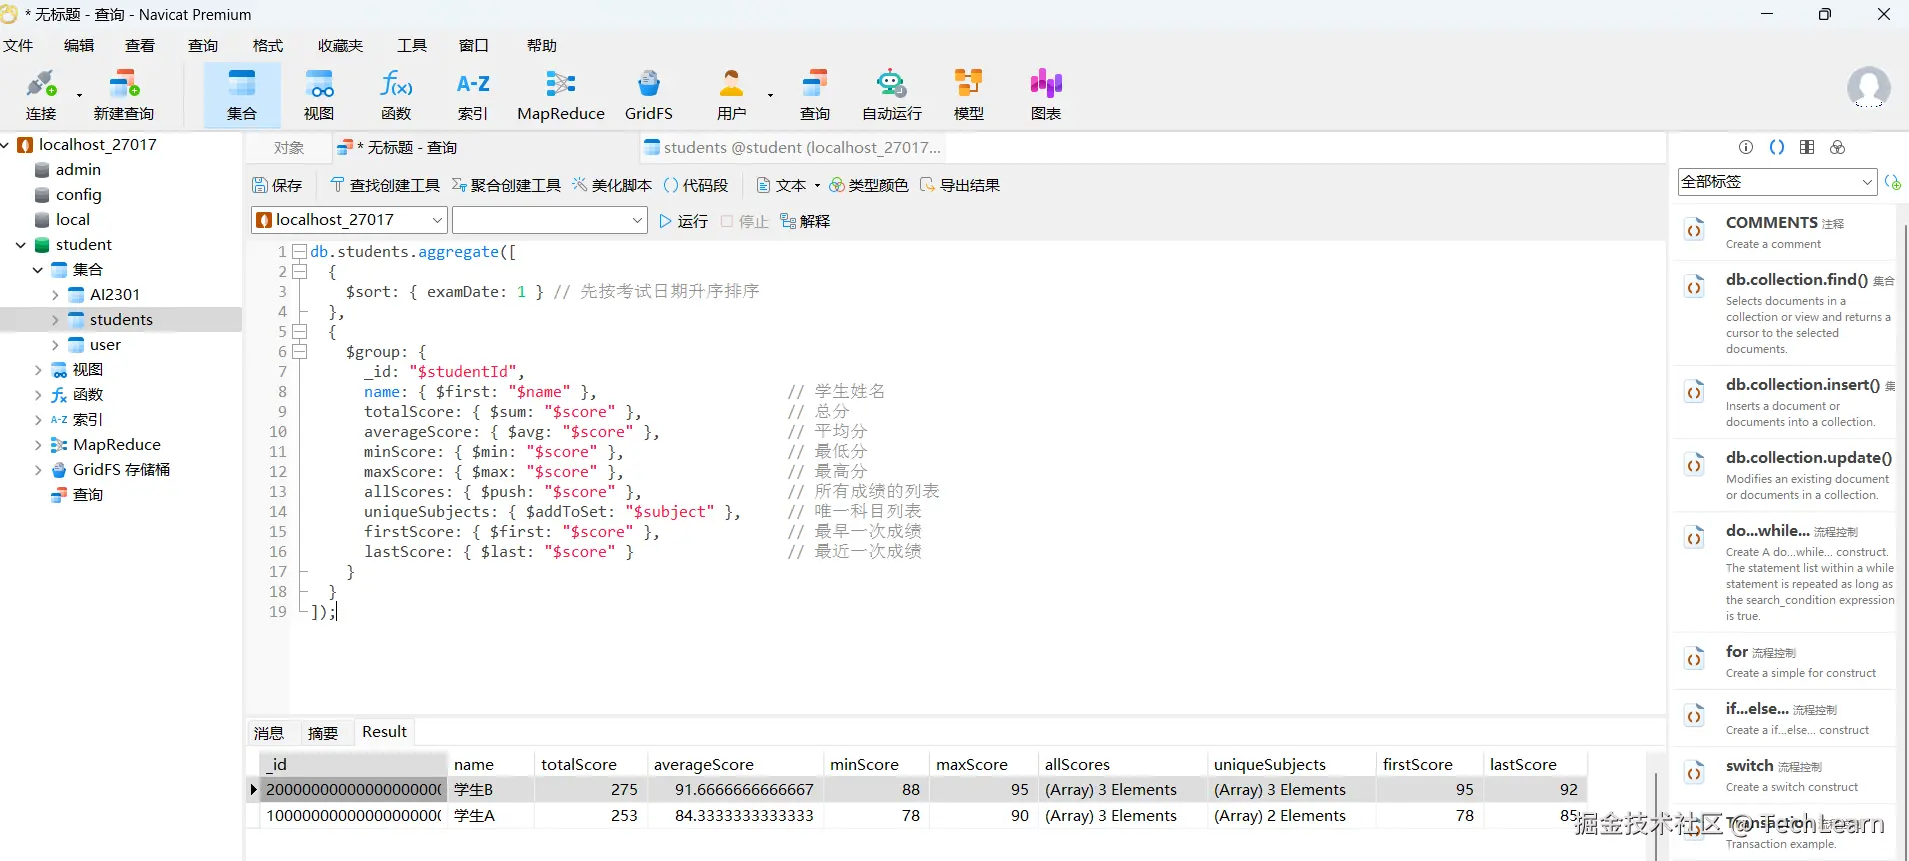
Task: Click the db.collection.insert() snippet
Action: click(1786, 402)
